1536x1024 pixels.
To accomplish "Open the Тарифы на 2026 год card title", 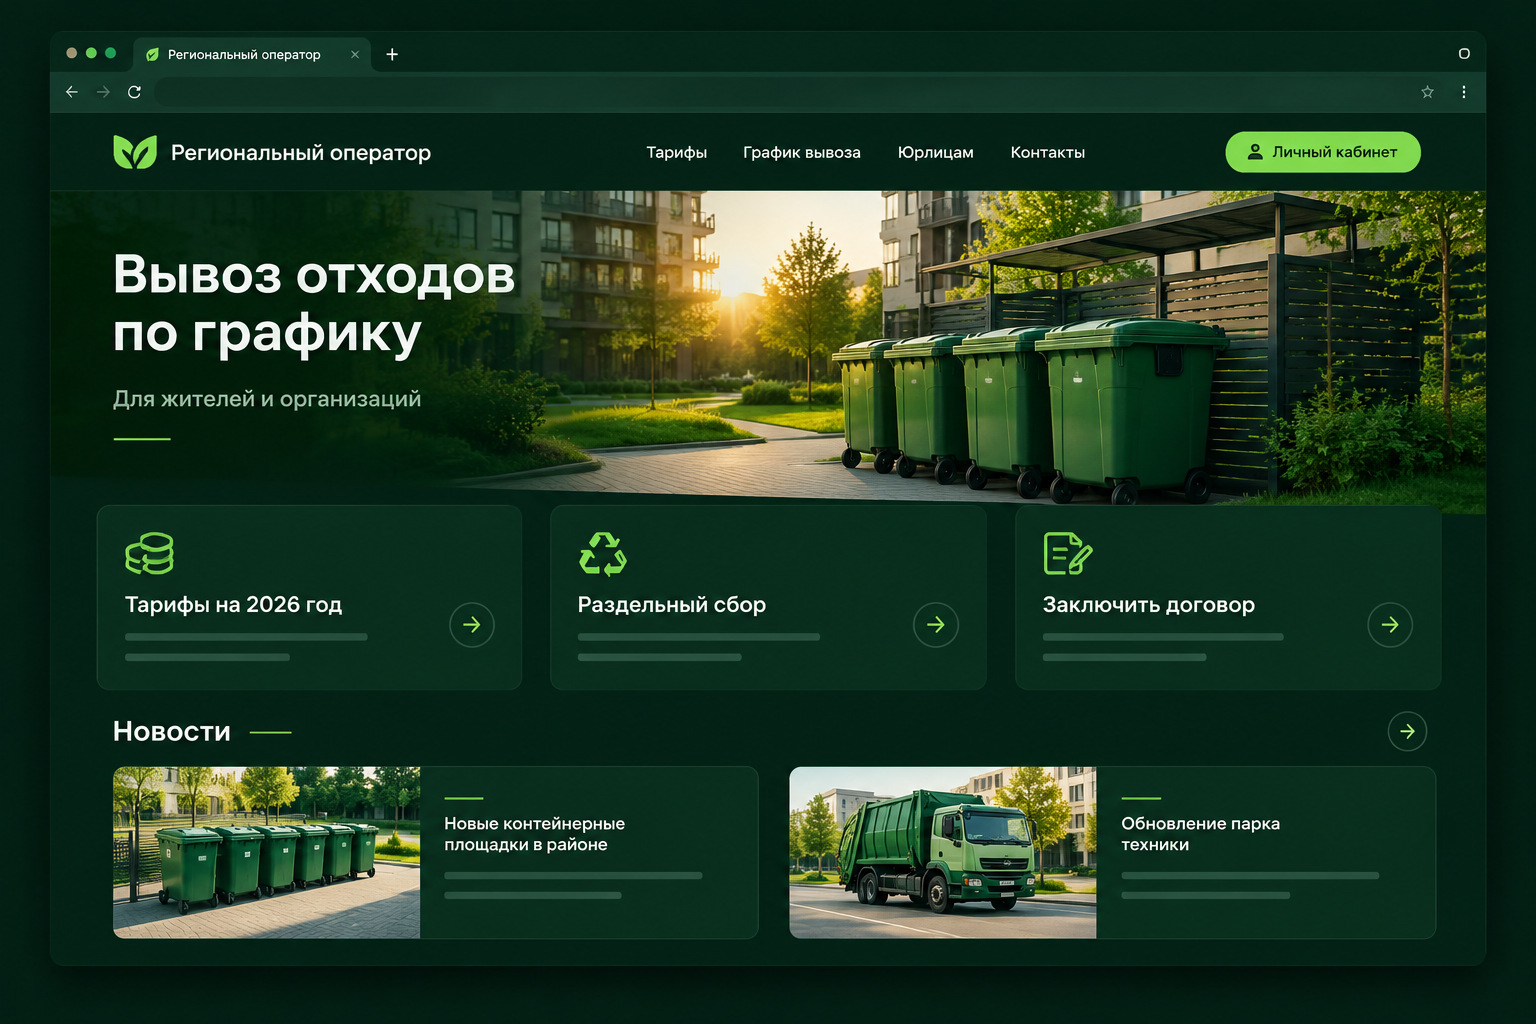I will click(x=234, y=604).
